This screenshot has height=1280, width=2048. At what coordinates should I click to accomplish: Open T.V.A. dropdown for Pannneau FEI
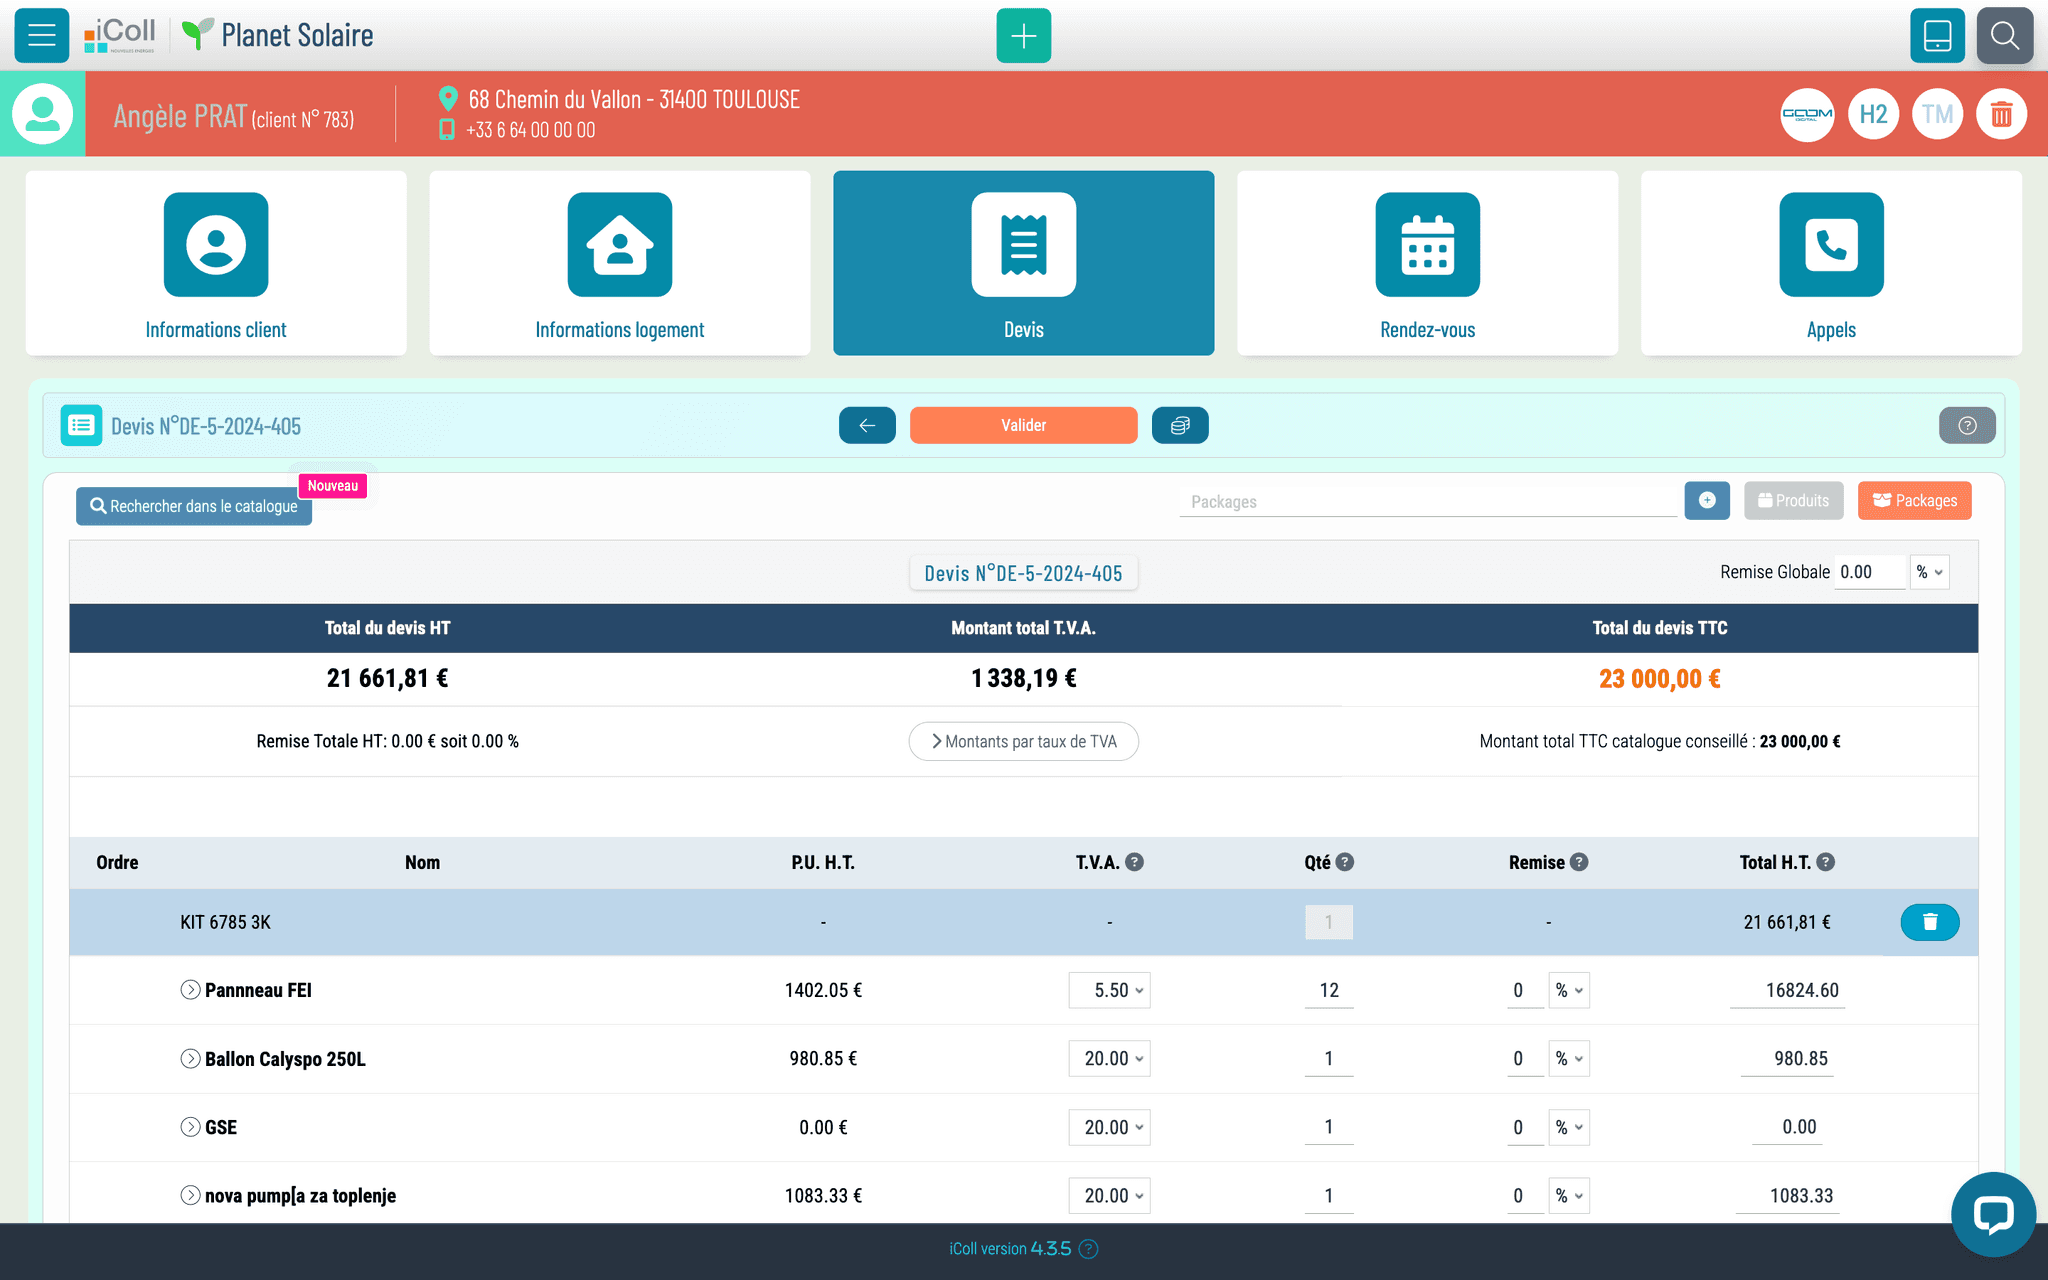[1110, 990]
